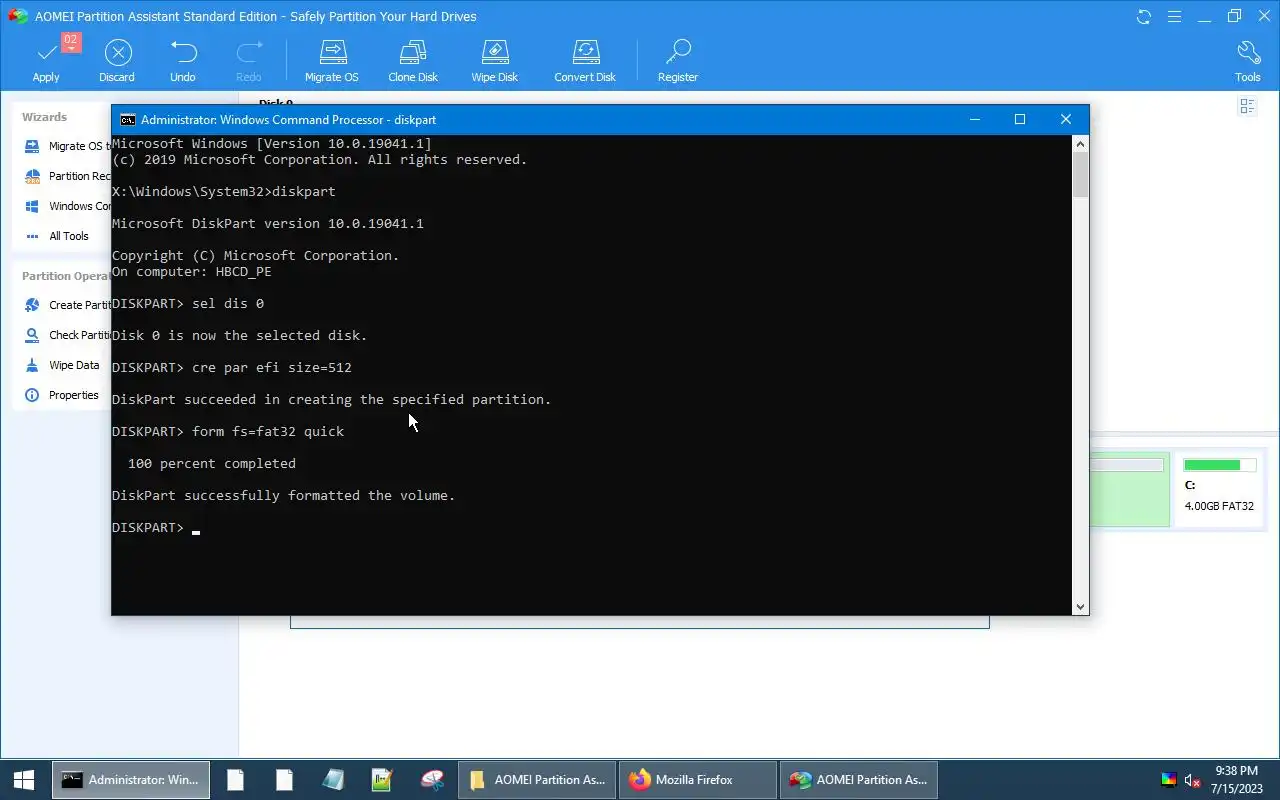The image size is (1280, 800).
Task: Open the Tools wrench menu
Action: point(1248,60)
